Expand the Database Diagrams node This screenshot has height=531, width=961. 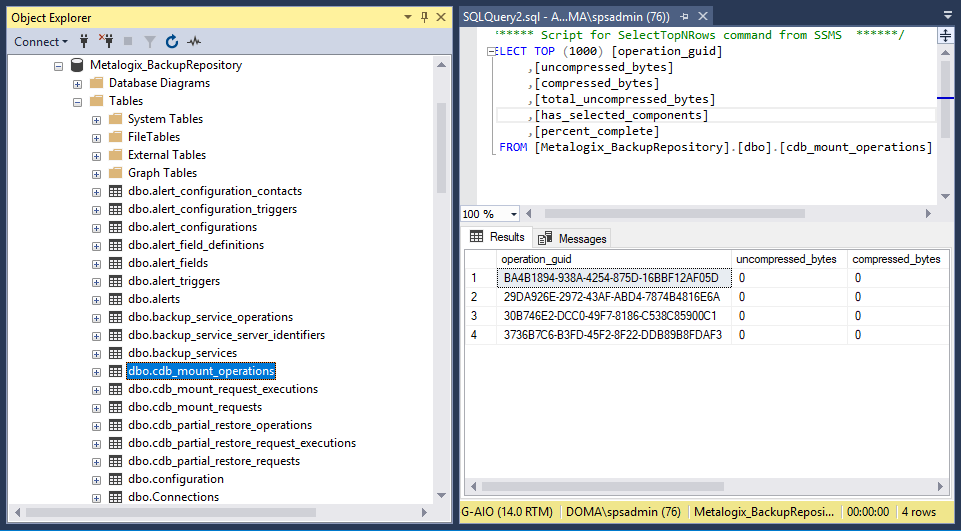click(78, 83)
